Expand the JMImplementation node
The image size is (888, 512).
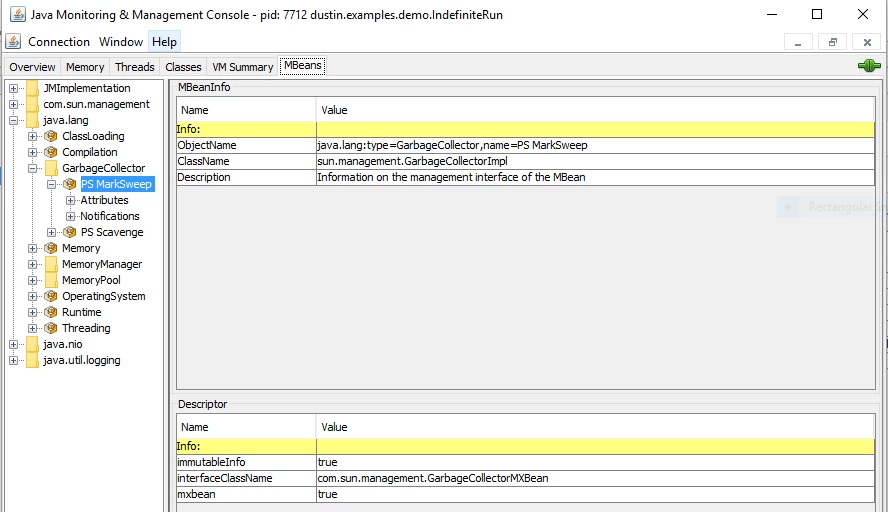coord(14,88)
